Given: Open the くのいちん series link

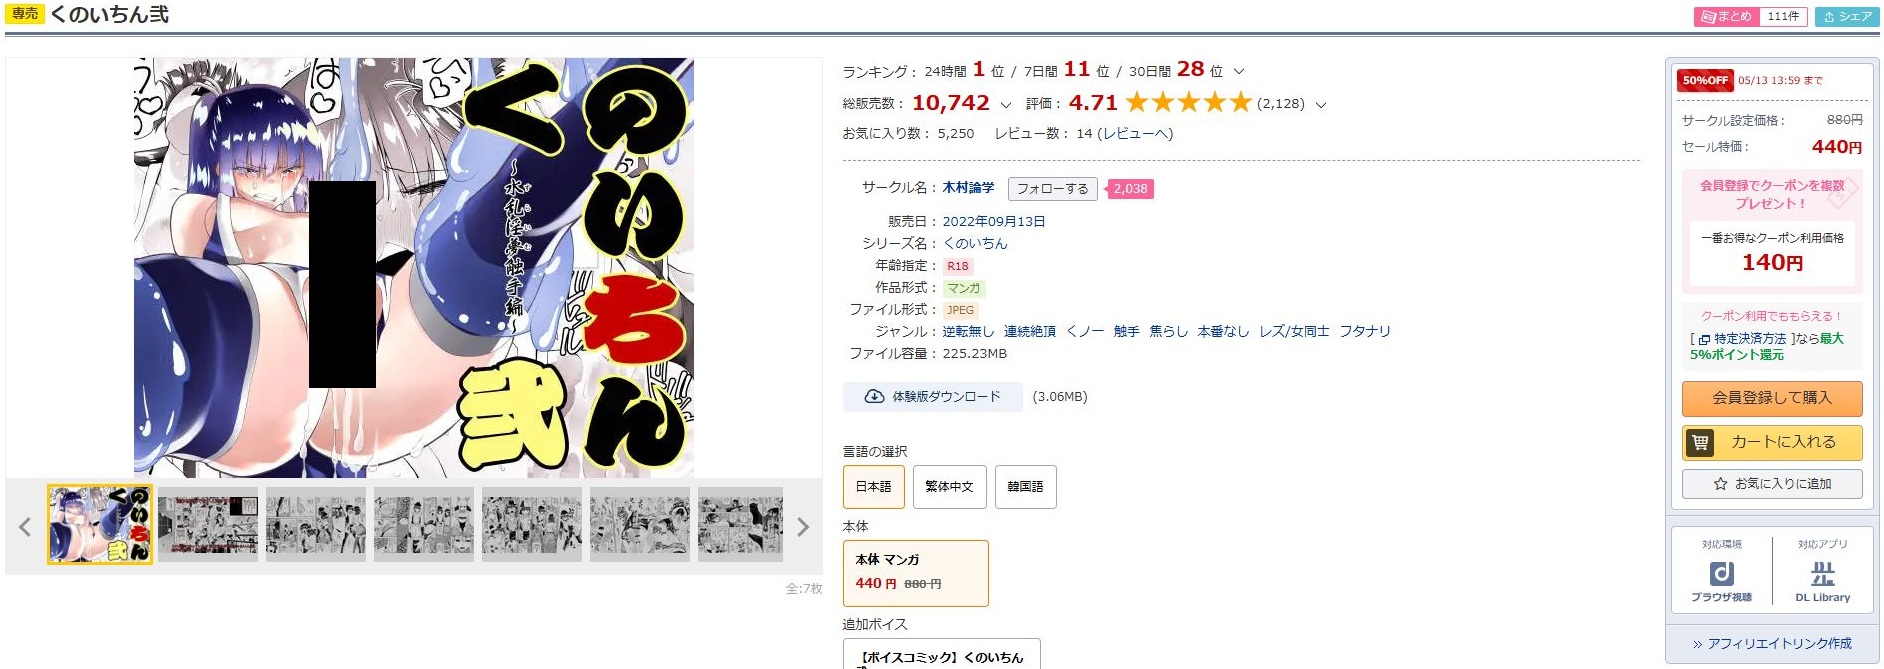Looking at the screenshot, I should click(975, 243).
